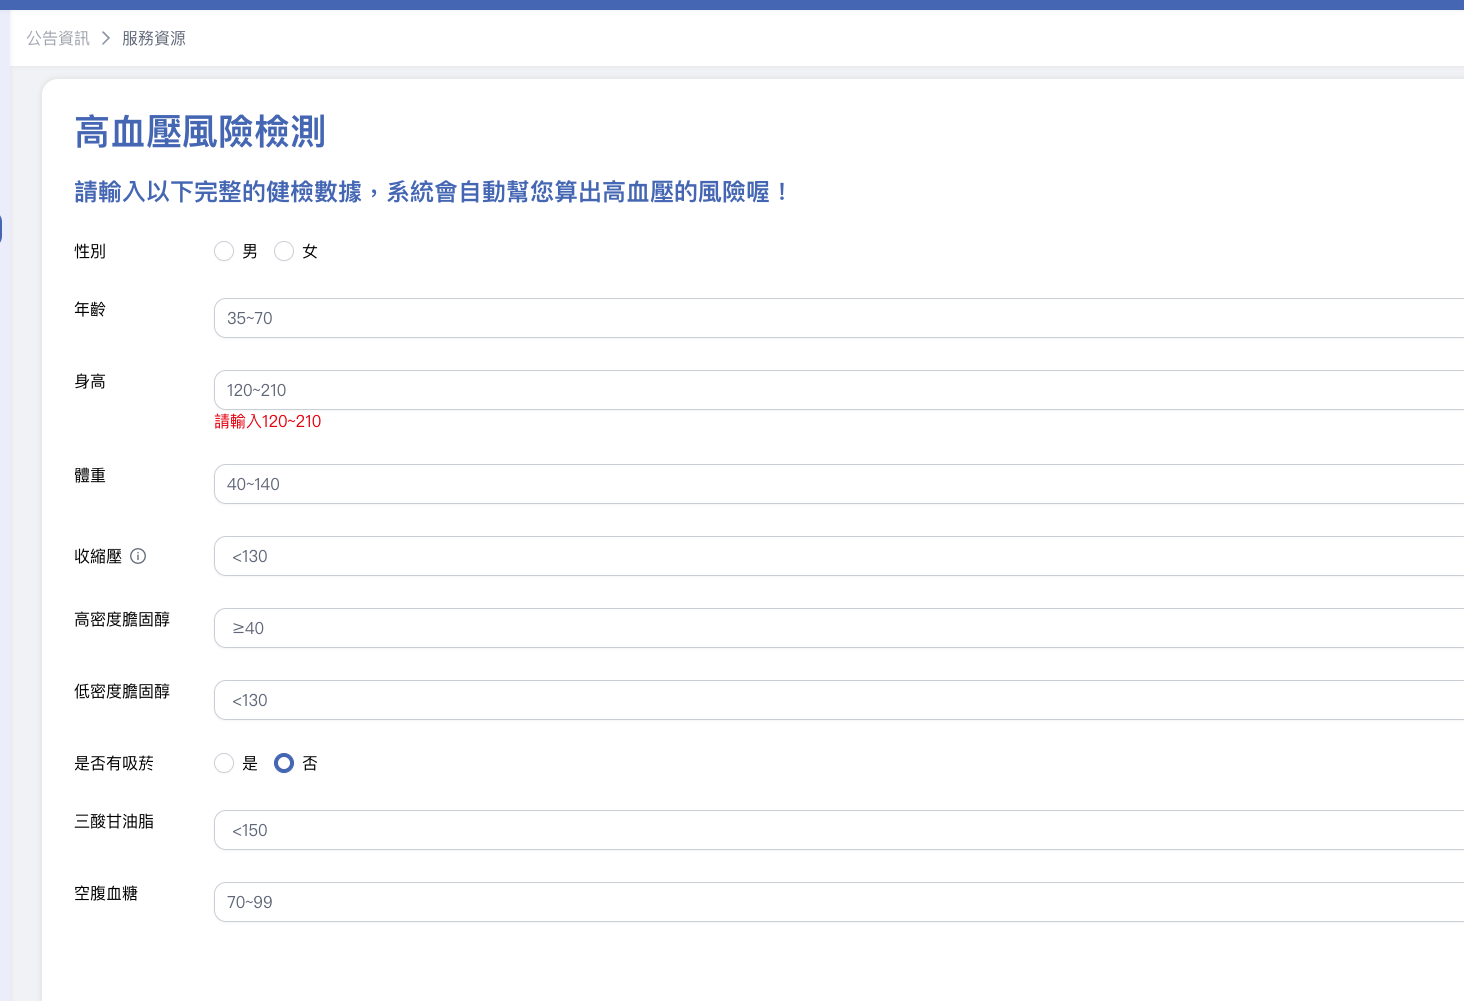This screenshot has width=1464, height=1001.
Task: Click the red 請輸入120~210 error message
Action: [268, 422]
